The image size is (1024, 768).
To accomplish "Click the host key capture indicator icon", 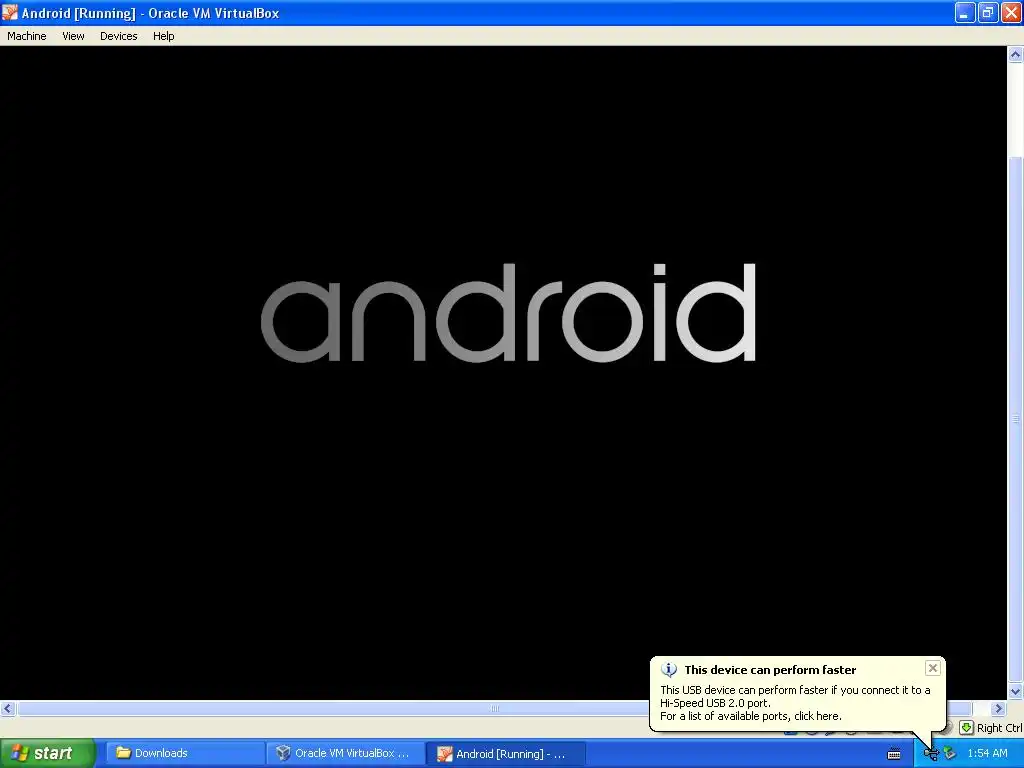I will click(966, 728).
